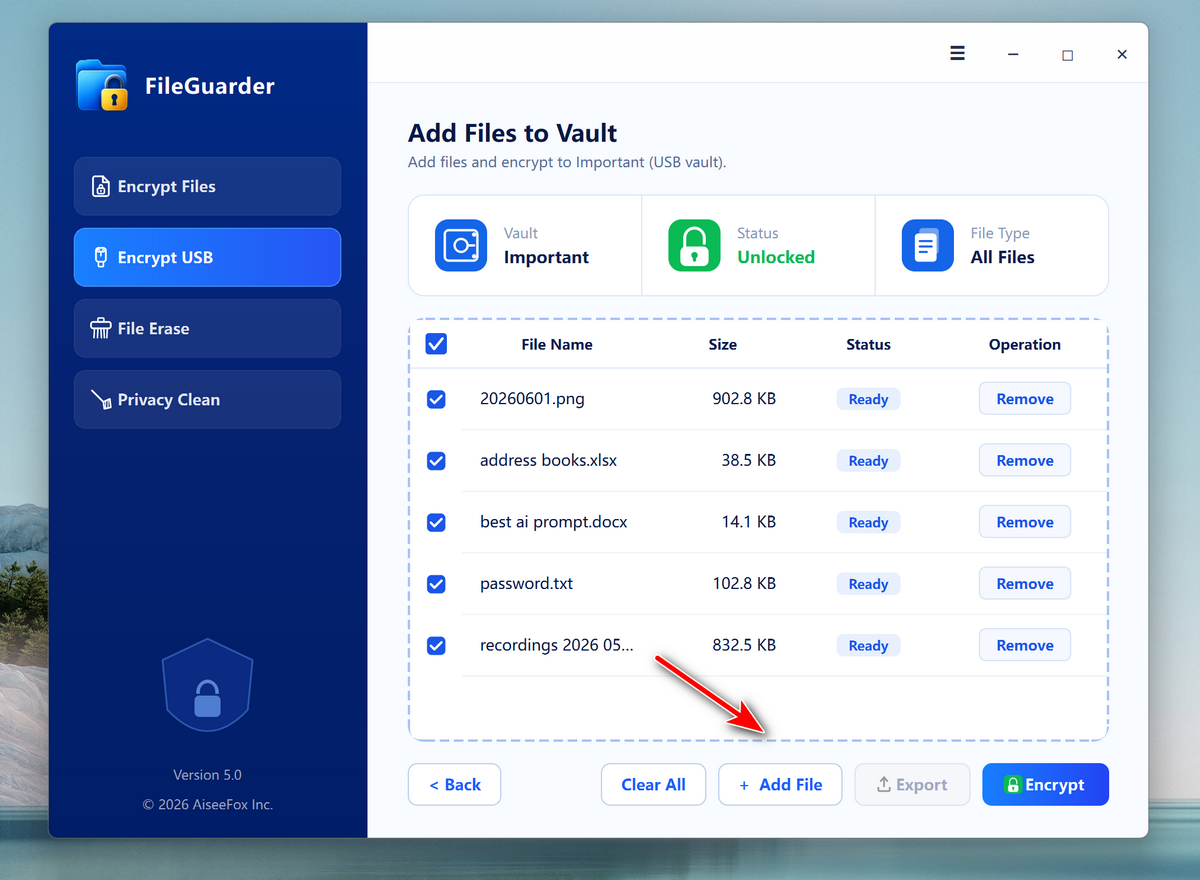Select the file name best ai prompt.docx
The width and height of the screenshot is (1200, 880).
coord(554,522)
